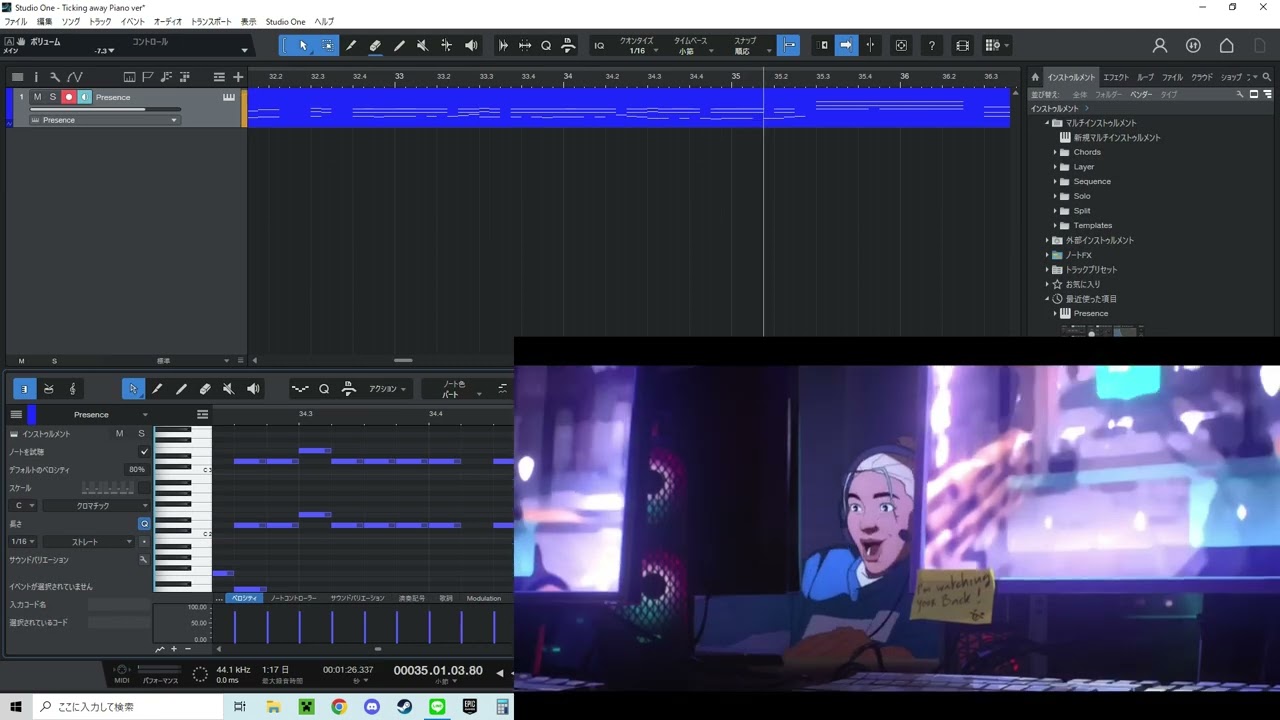1280x720 pixels.
Task: Expand the Chords folder
Action: (1054, 152)
